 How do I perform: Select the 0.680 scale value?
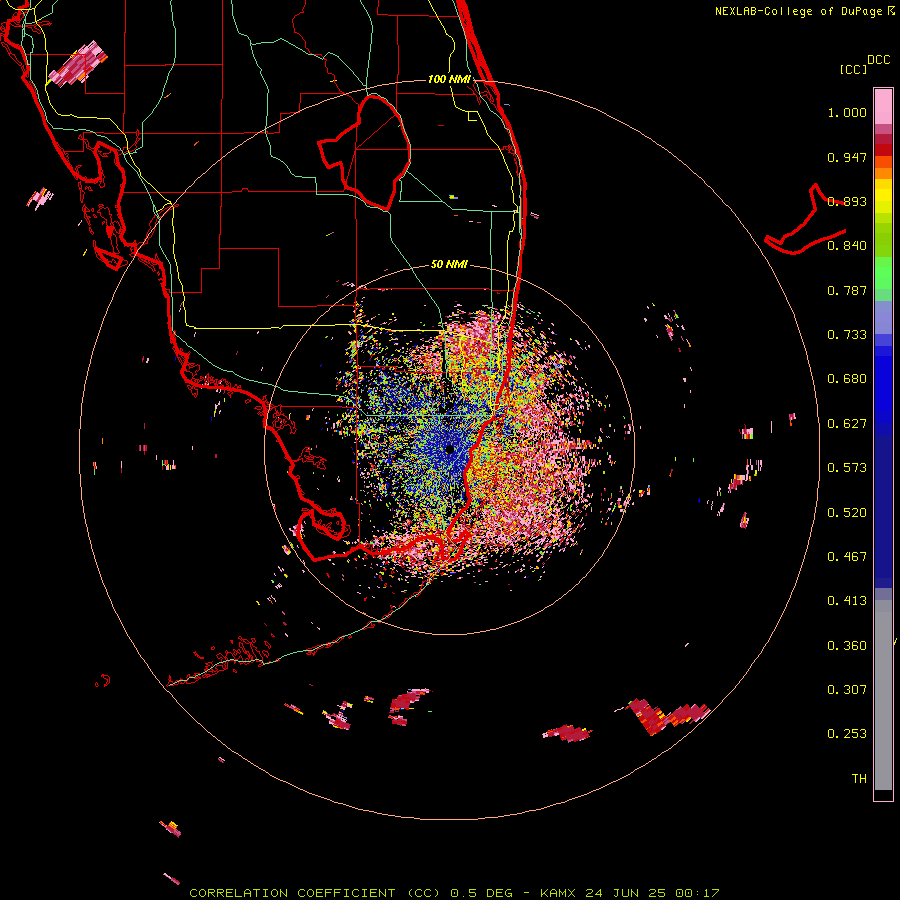pos(847,379)
